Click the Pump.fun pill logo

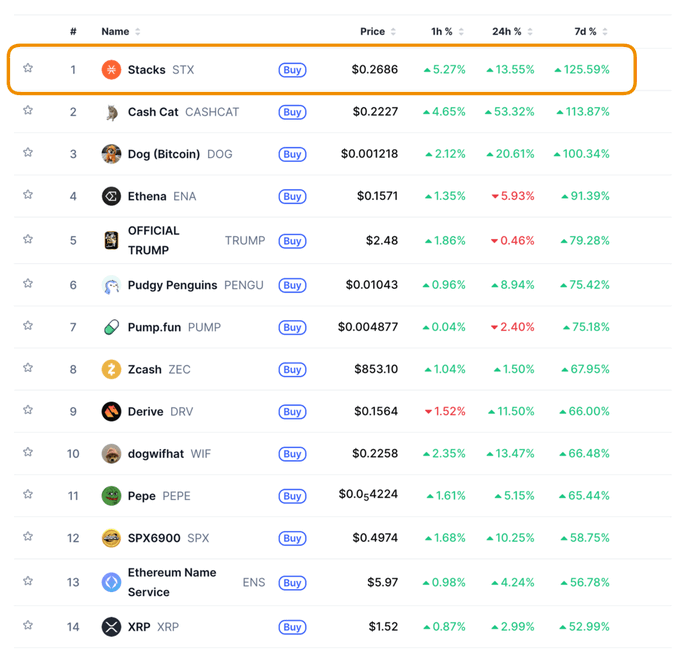click(111, 327)
